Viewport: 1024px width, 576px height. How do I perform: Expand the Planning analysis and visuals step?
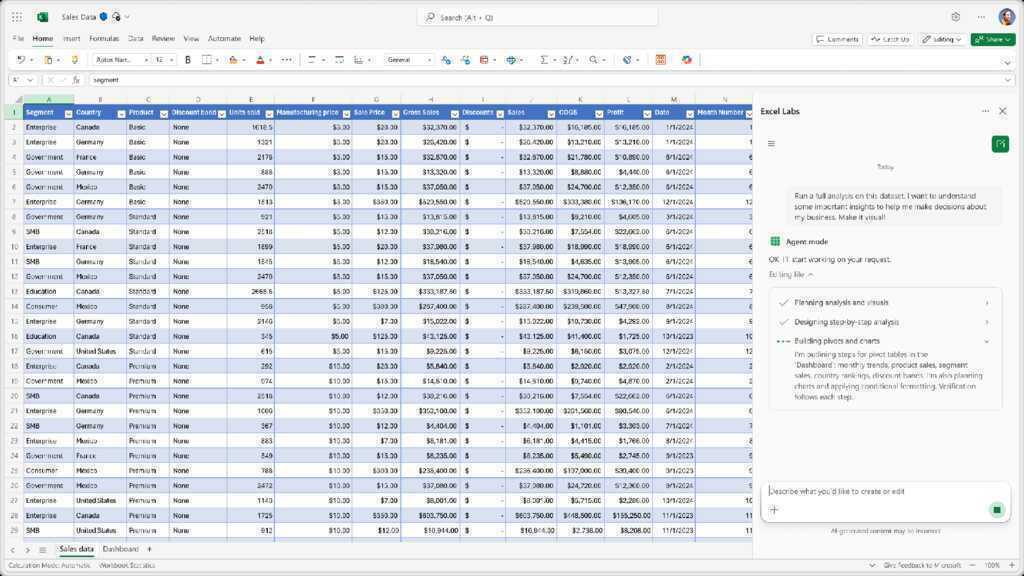point(987,303)
